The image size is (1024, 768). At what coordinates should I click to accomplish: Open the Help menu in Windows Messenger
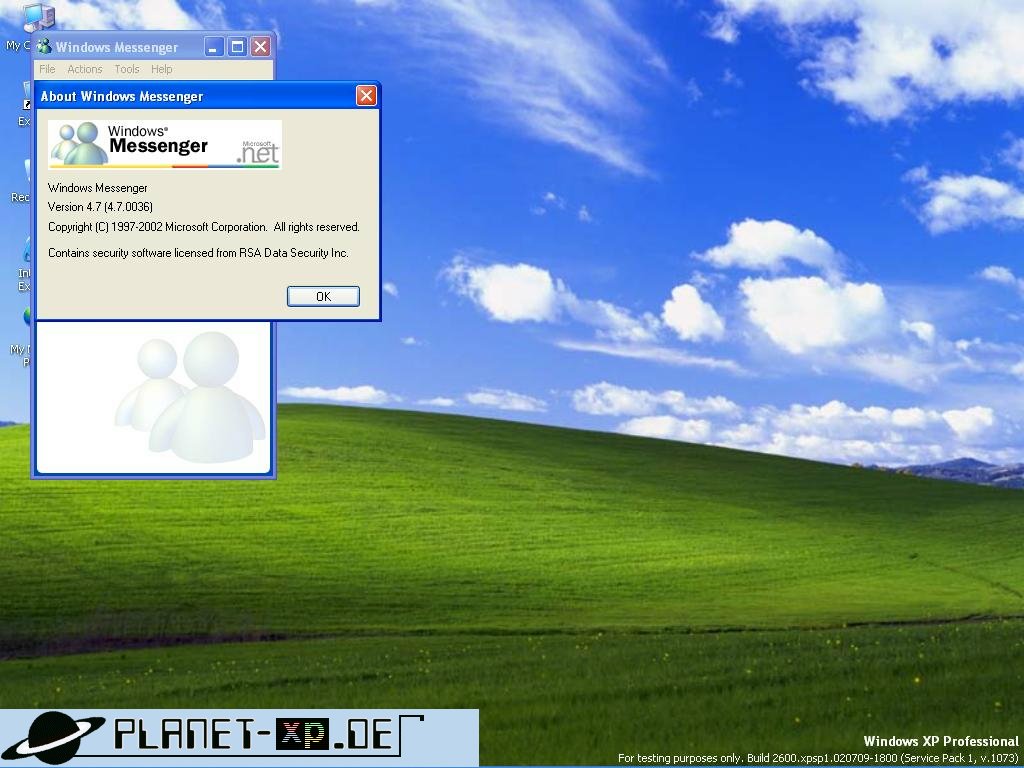pyautogui.click(x=161, y=69)
